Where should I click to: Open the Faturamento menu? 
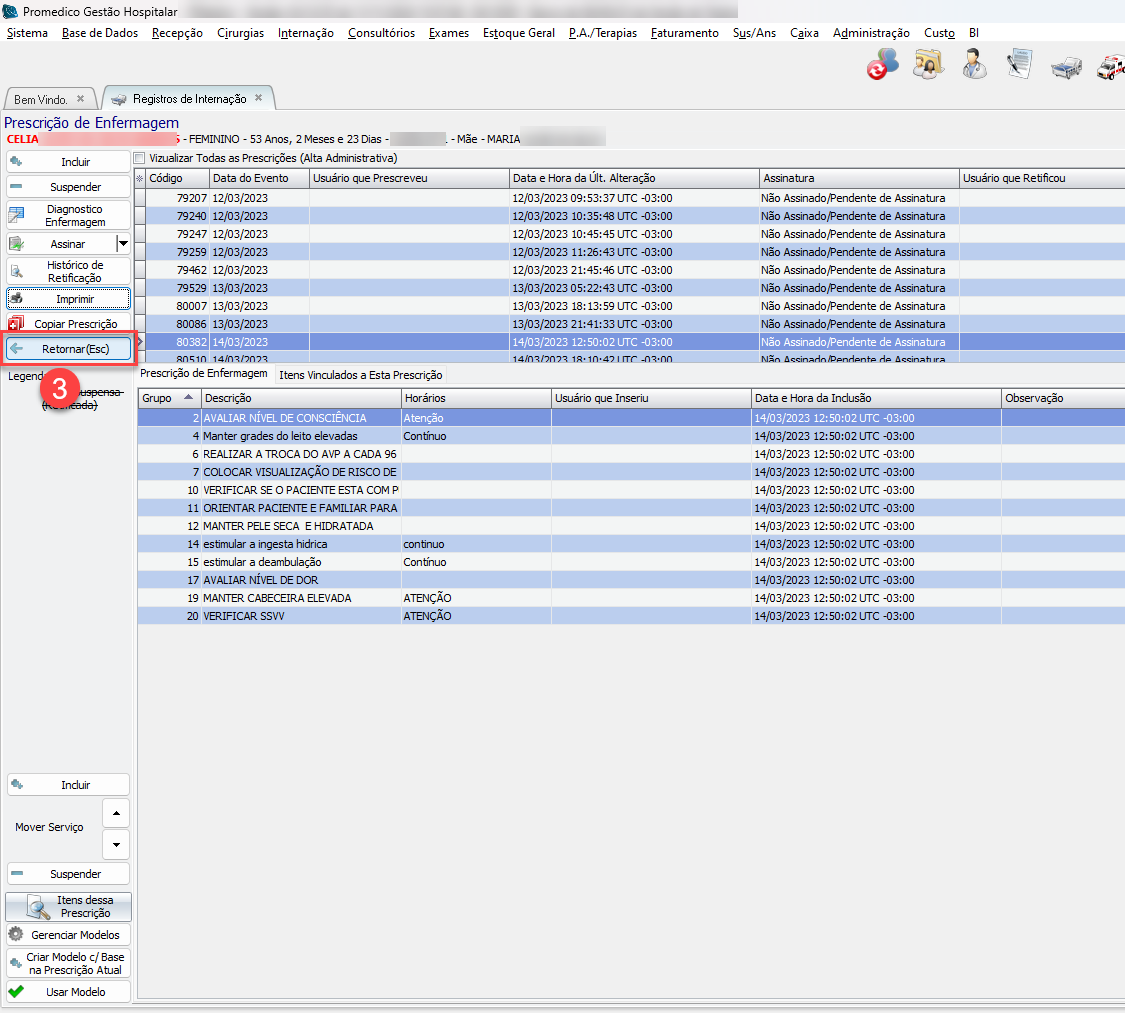[x=684, y=33]
